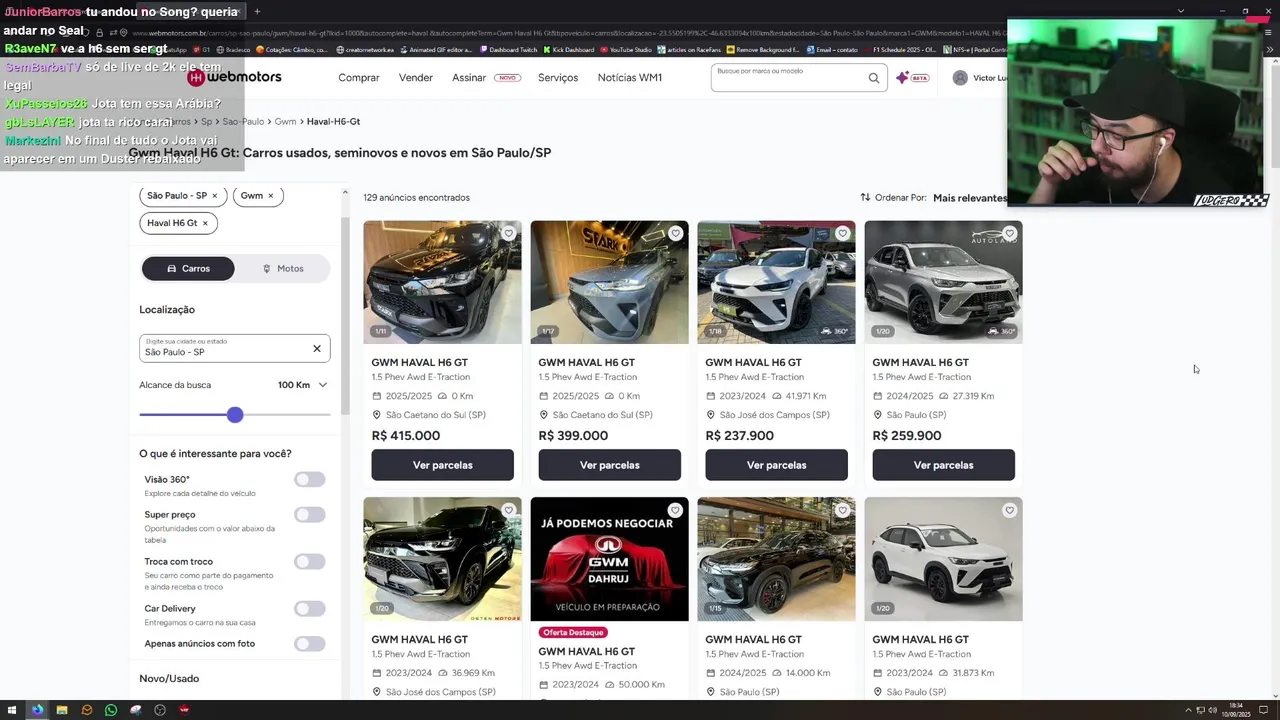This screenshot has height=720, width=1280.
Task: Open the Comprar menu
Action: tap(359, 78)
